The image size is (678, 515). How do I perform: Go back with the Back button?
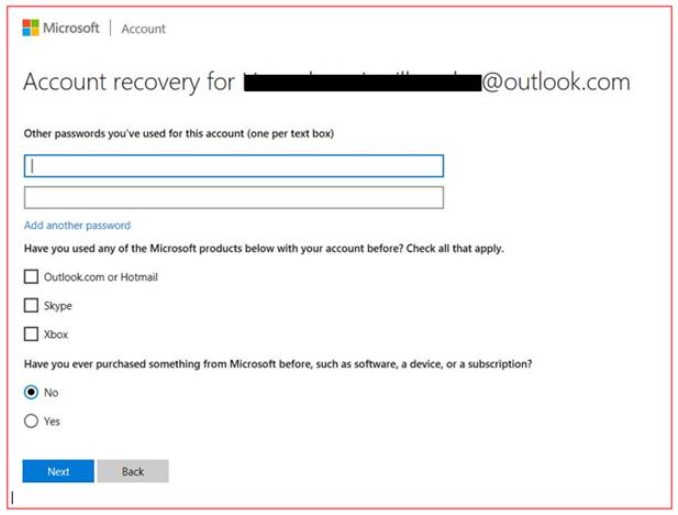pos(133,471)
